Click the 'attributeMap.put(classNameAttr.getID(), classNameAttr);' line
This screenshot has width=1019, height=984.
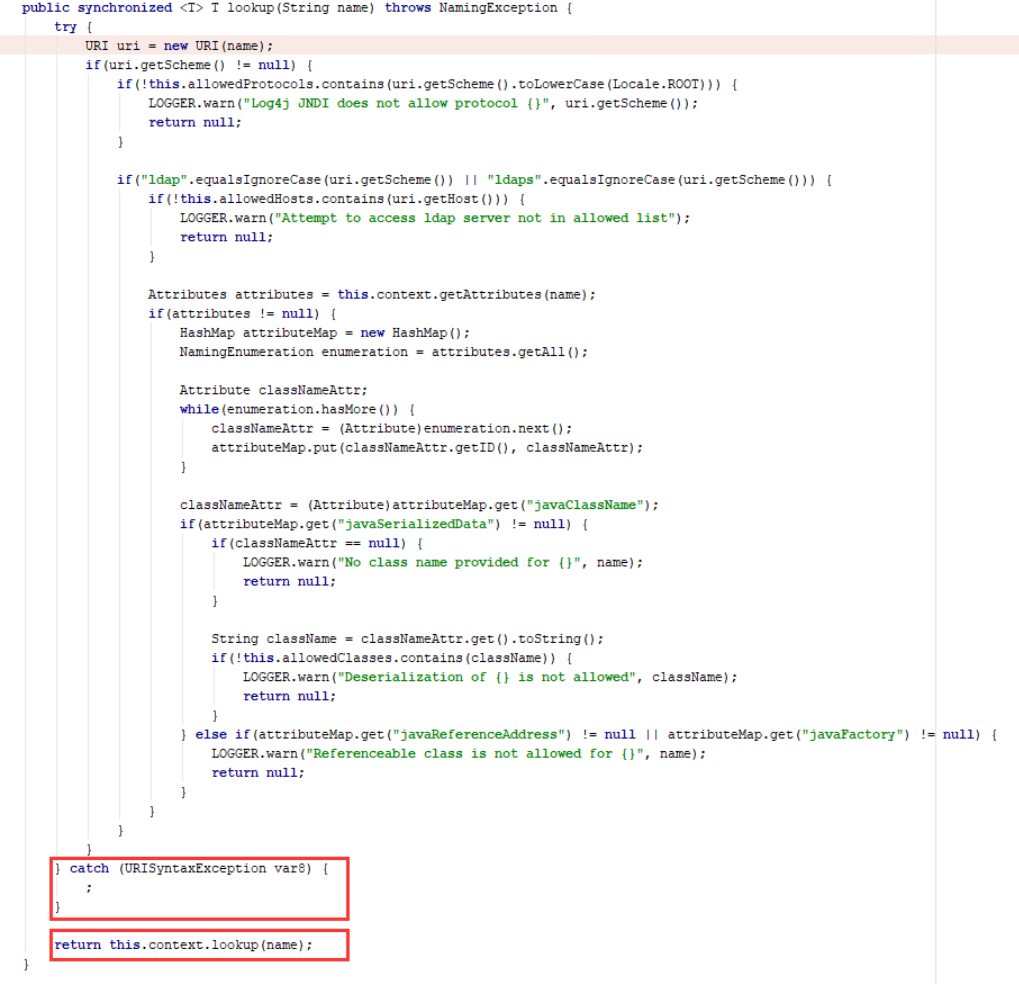point(427,447)
